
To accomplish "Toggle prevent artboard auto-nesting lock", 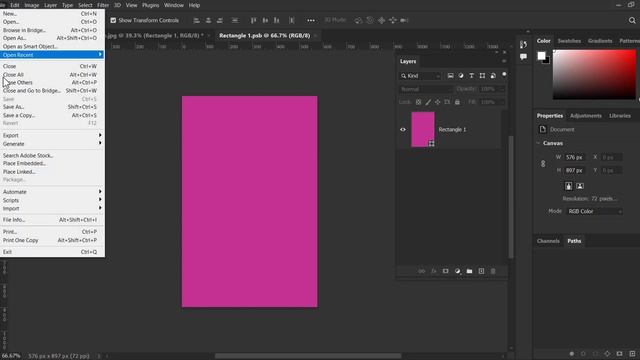I will [x=447, y=102].
